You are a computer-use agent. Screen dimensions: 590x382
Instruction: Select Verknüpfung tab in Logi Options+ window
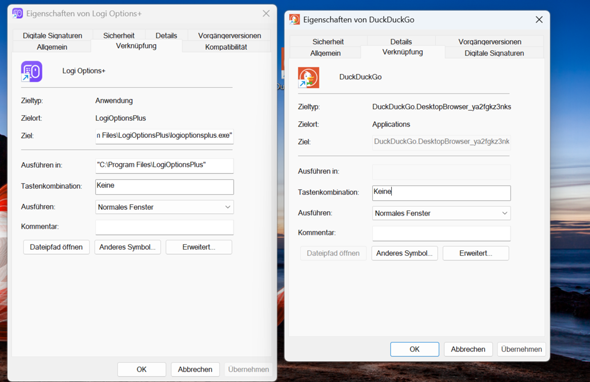136,46
